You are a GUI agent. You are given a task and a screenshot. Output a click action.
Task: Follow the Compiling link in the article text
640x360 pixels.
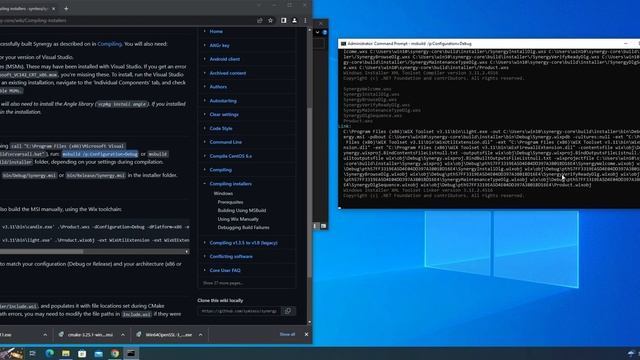(109, 44)
